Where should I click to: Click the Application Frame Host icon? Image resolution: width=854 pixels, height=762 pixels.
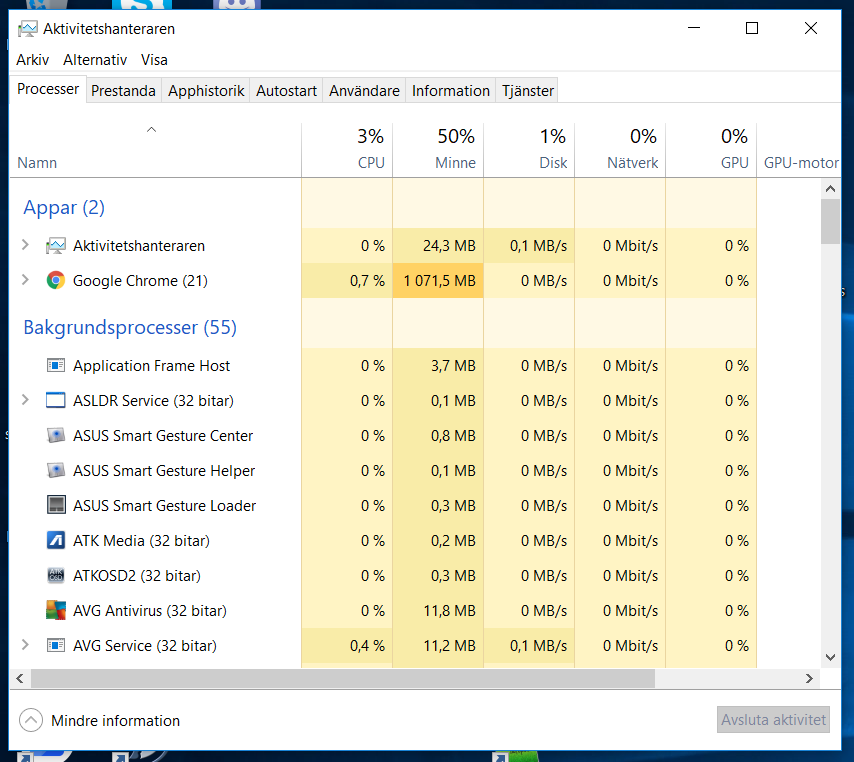(x=56, y=365)
